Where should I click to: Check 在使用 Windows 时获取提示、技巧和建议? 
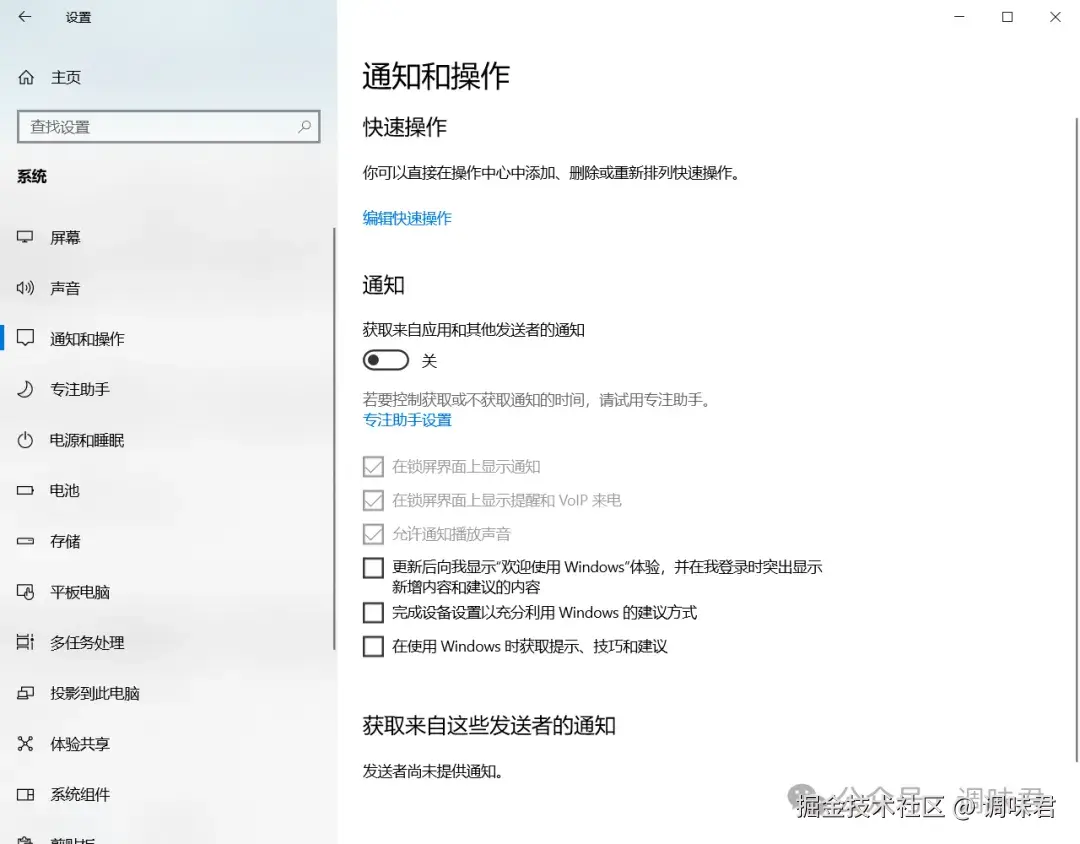[x=373, y=646]
